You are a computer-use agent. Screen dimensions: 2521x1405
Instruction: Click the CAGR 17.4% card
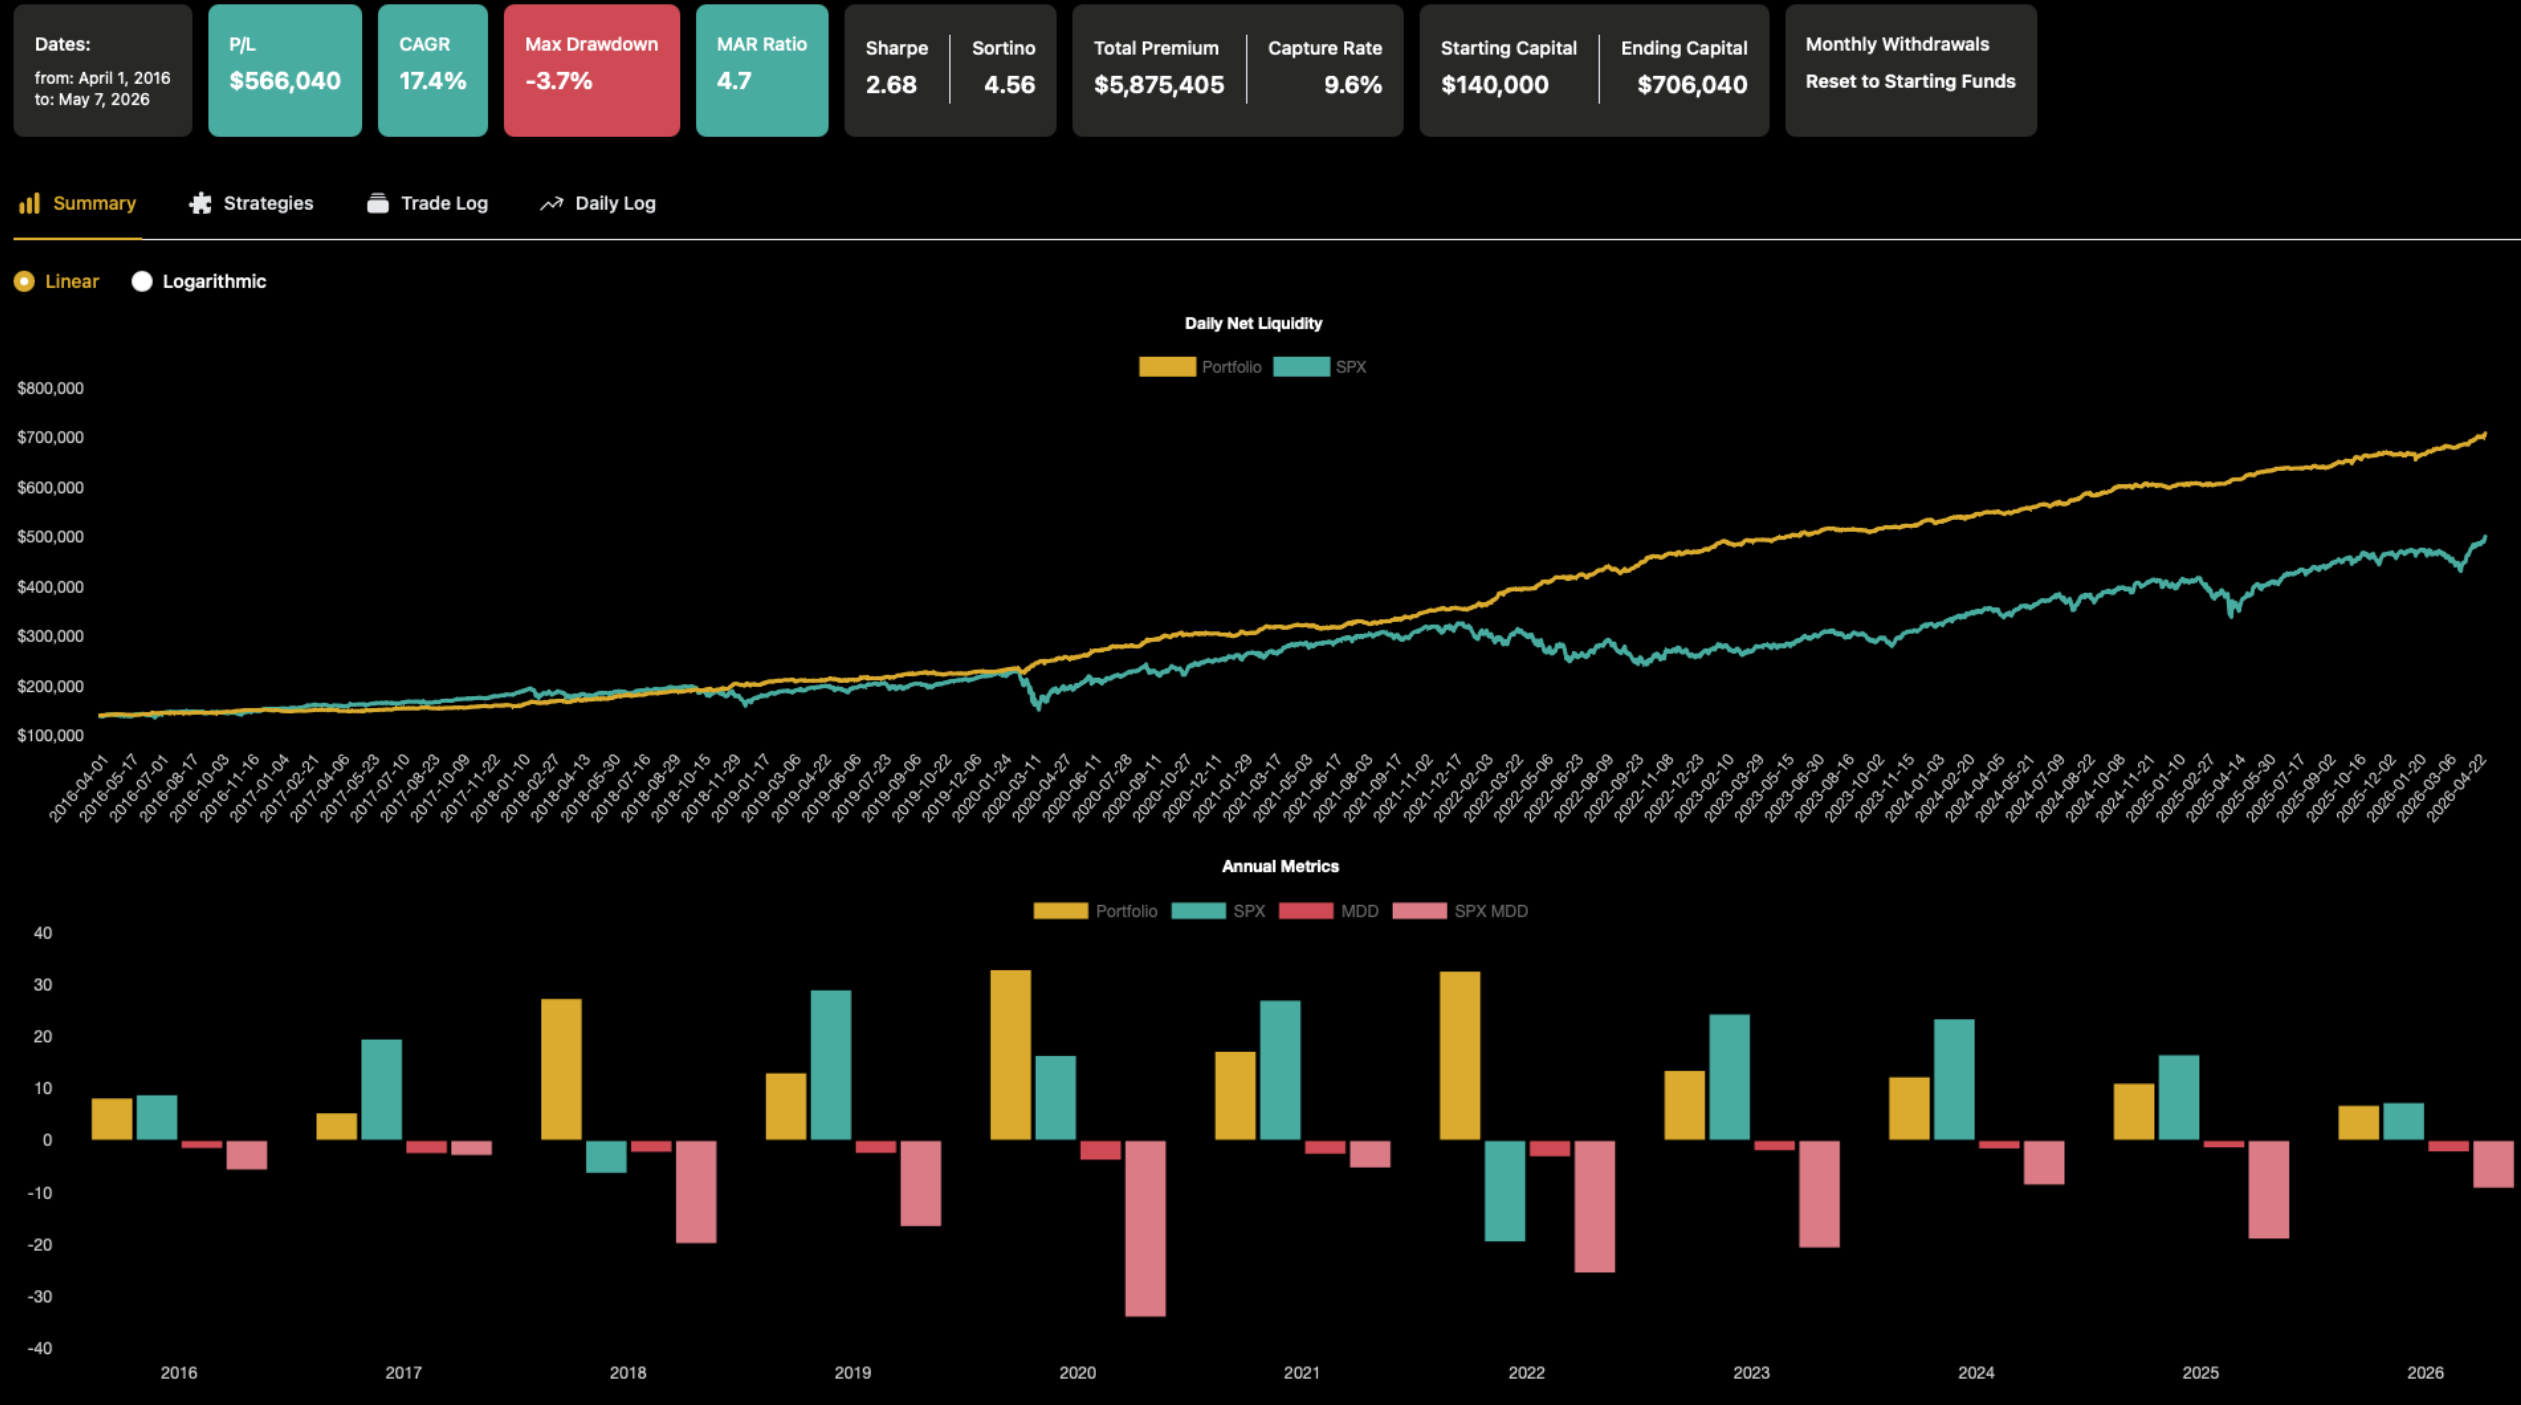[433, 70]
